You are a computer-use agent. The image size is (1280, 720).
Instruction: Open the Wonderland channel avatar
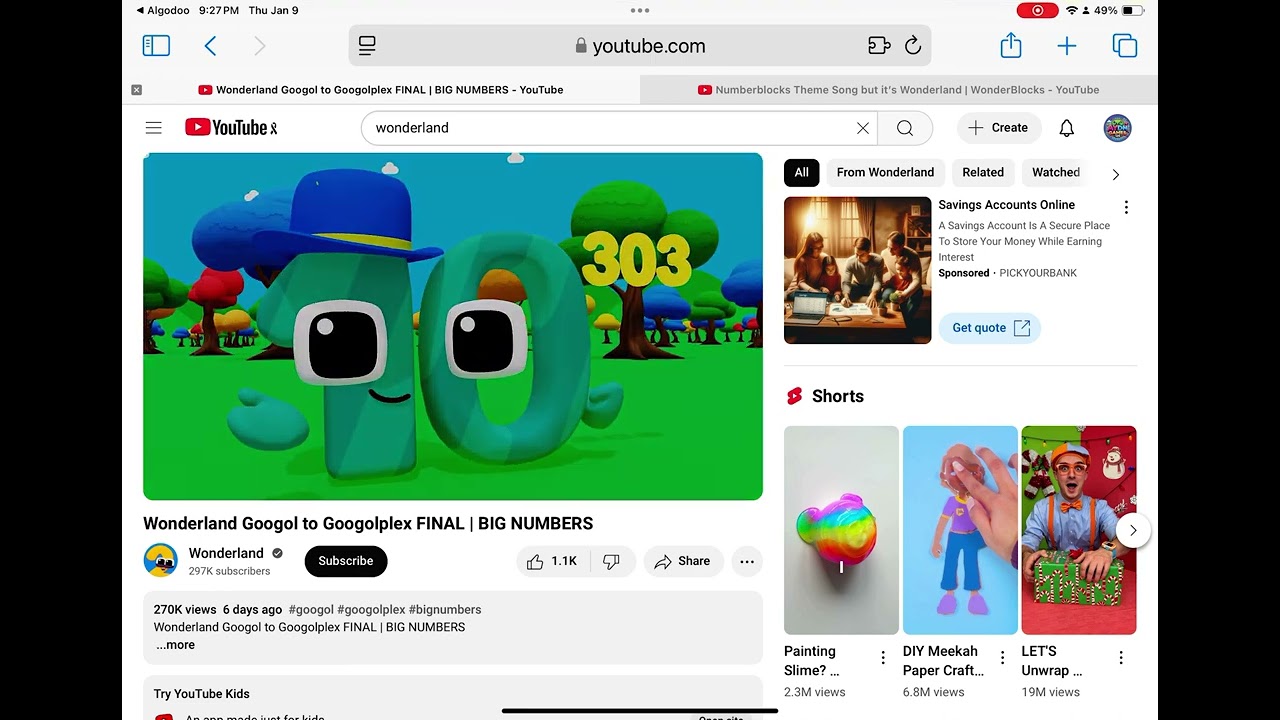tap(161, 561)
